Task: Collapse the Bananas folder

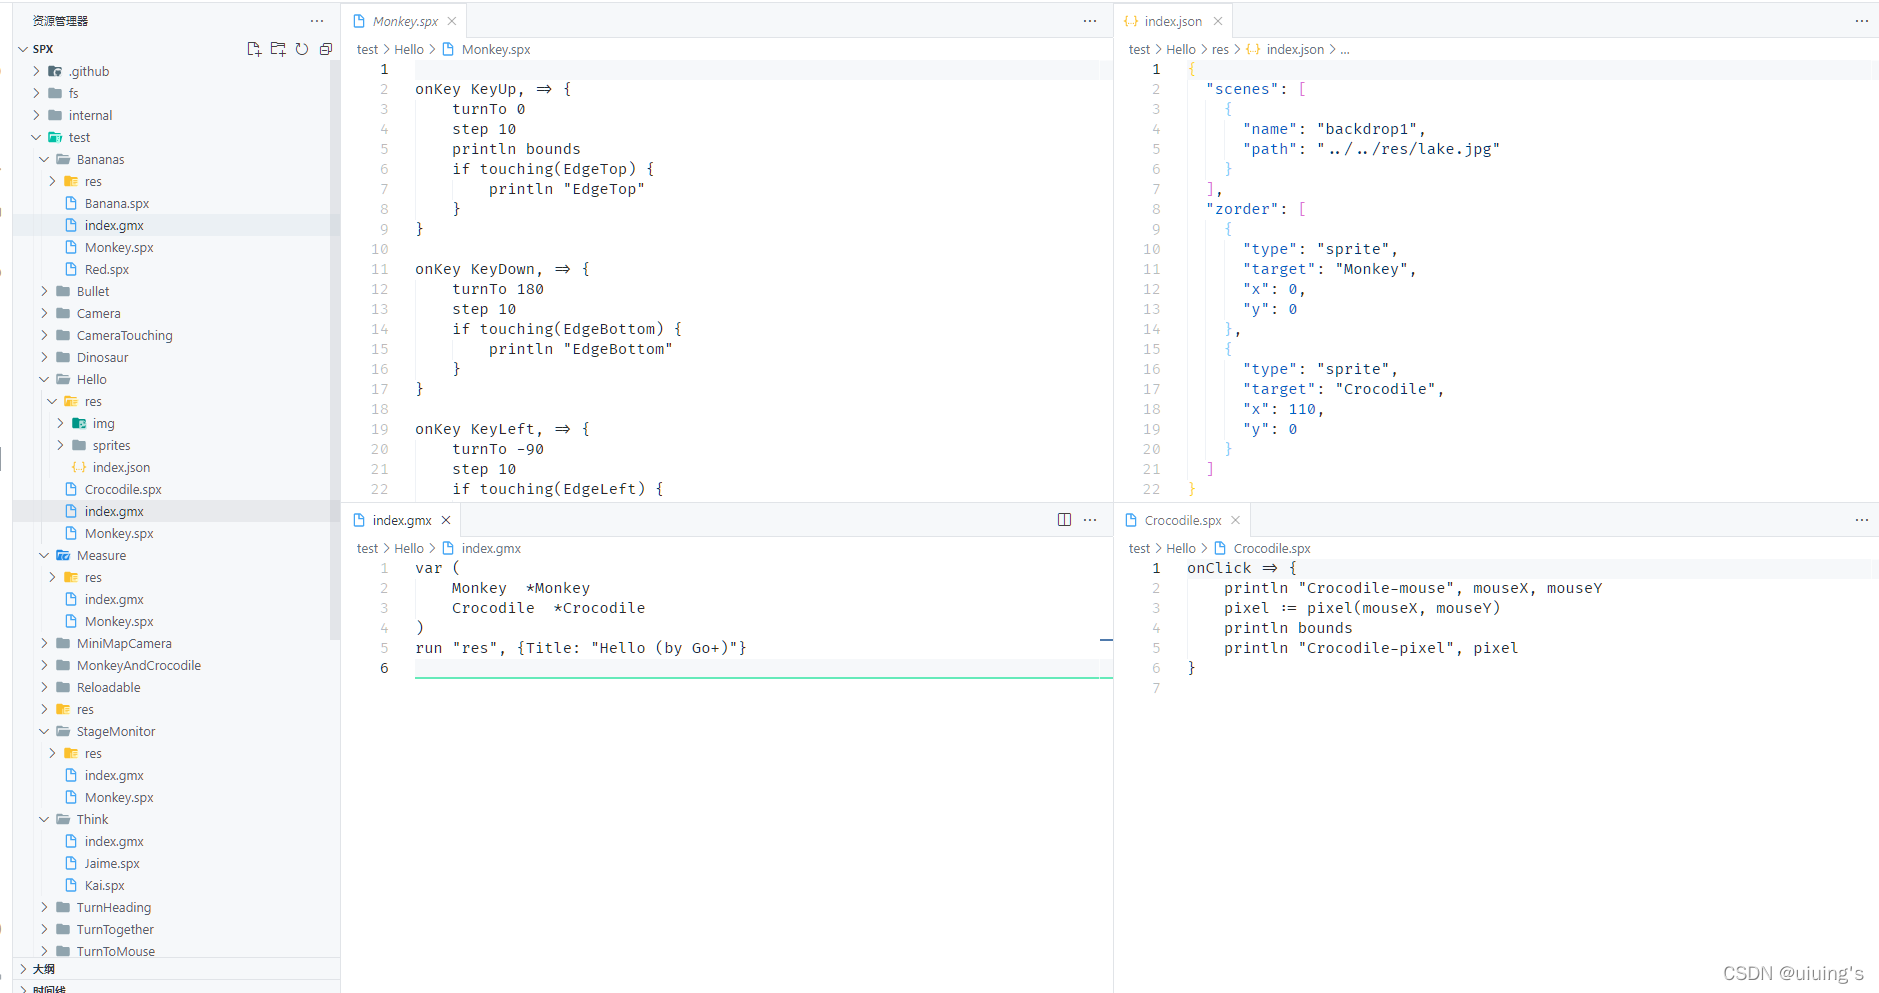Action: click(45, 159)
